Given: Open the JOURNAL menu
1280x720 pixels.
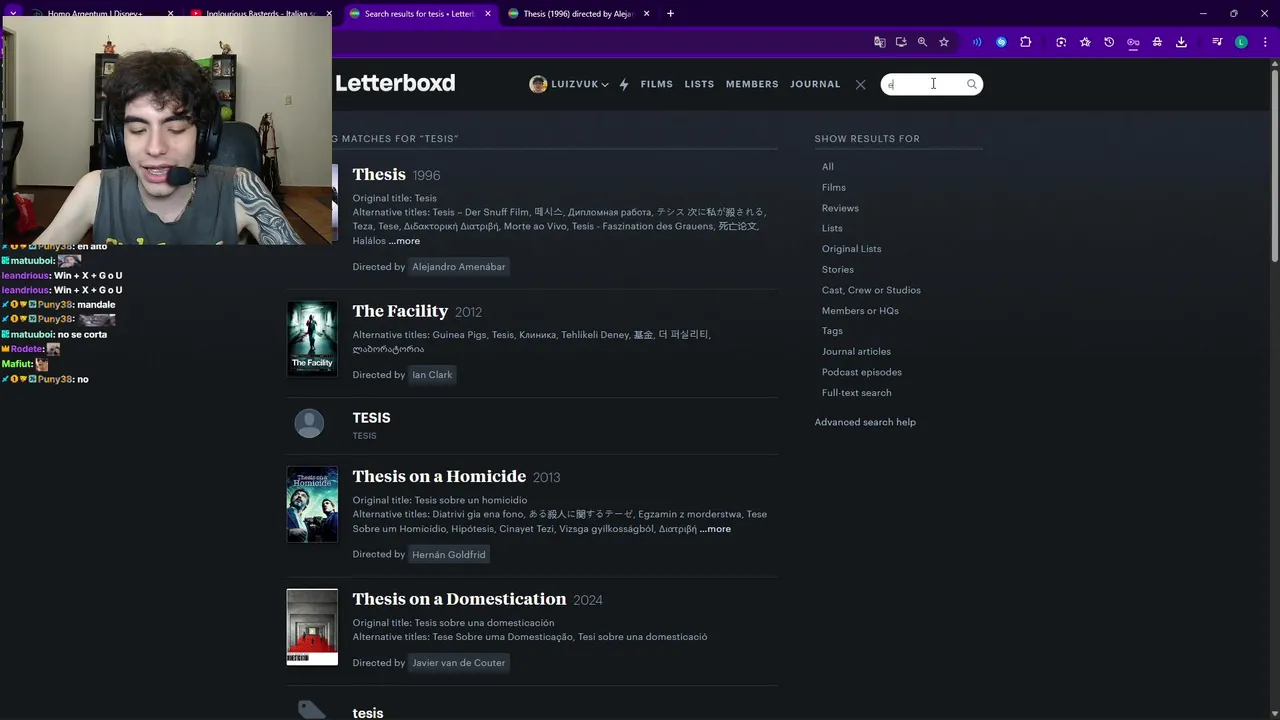Looking at the screenshot, I should coord(815,84).
